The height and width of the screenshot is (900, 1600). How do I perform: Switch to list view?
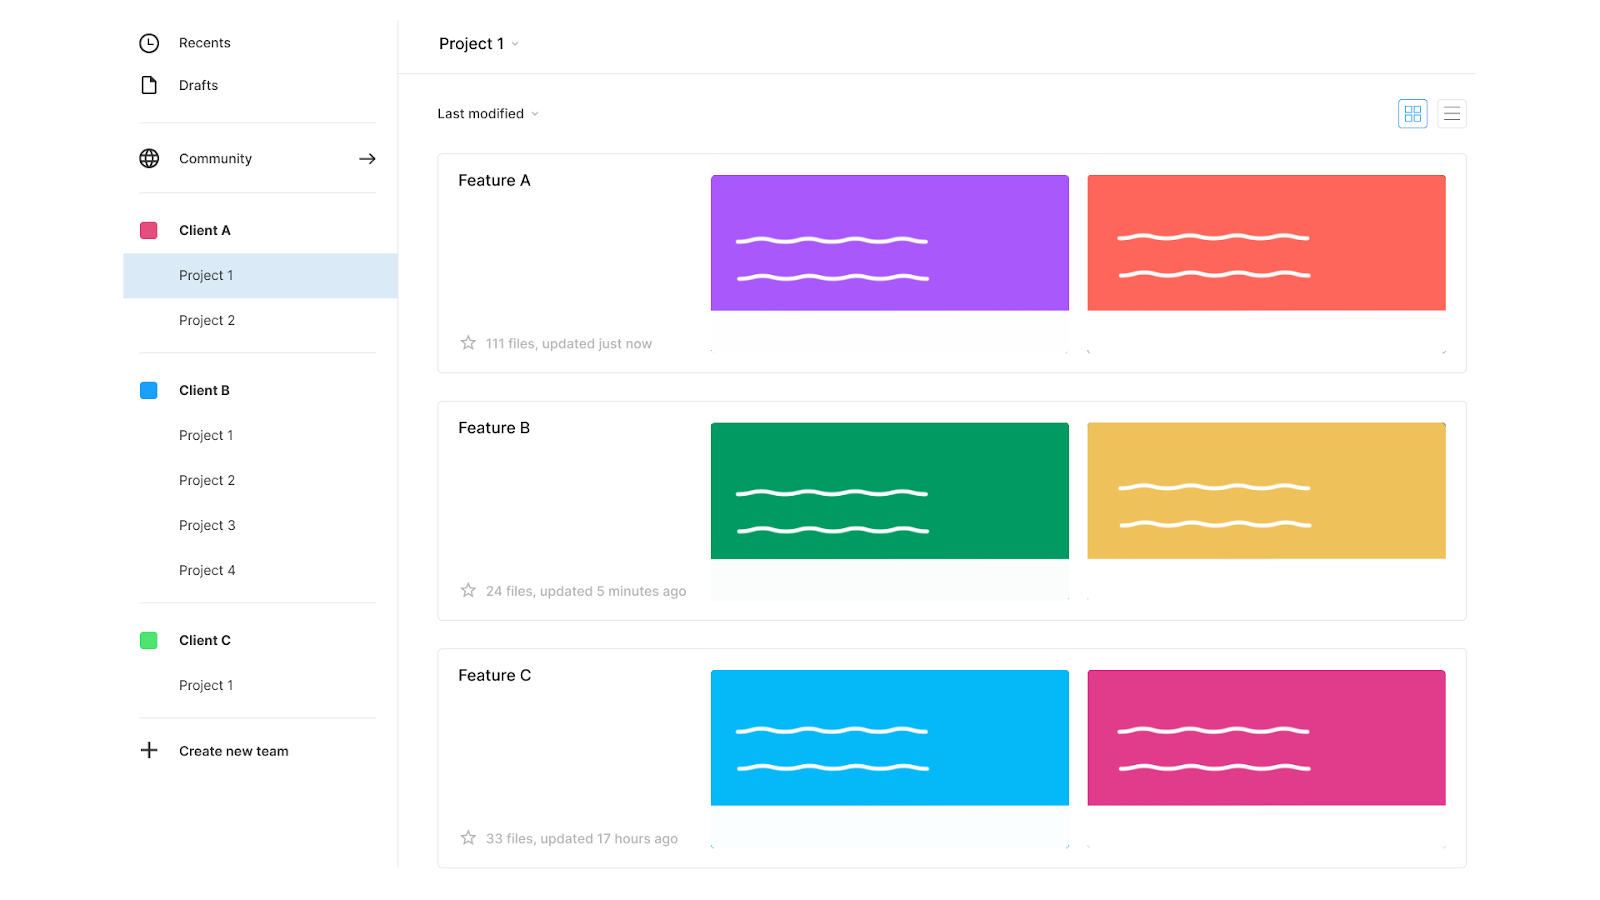pos(1452,114)
